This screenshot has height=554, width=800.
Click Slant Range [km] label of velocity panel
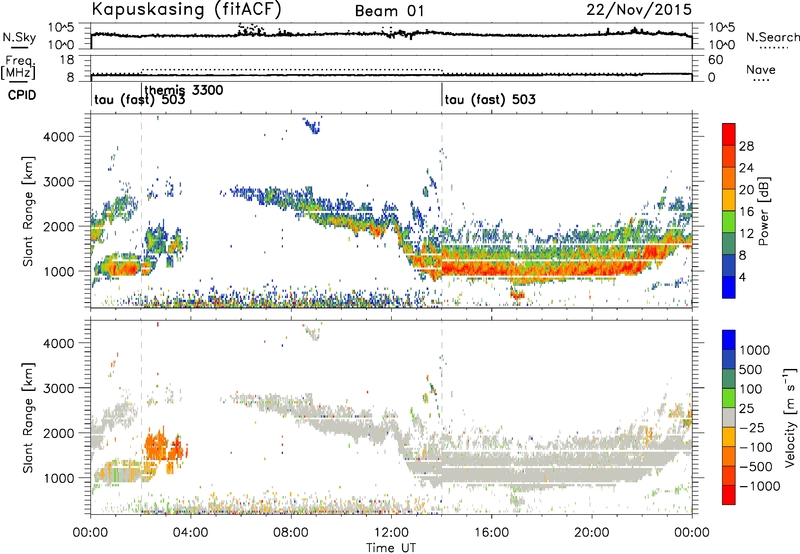coord(28,417)
